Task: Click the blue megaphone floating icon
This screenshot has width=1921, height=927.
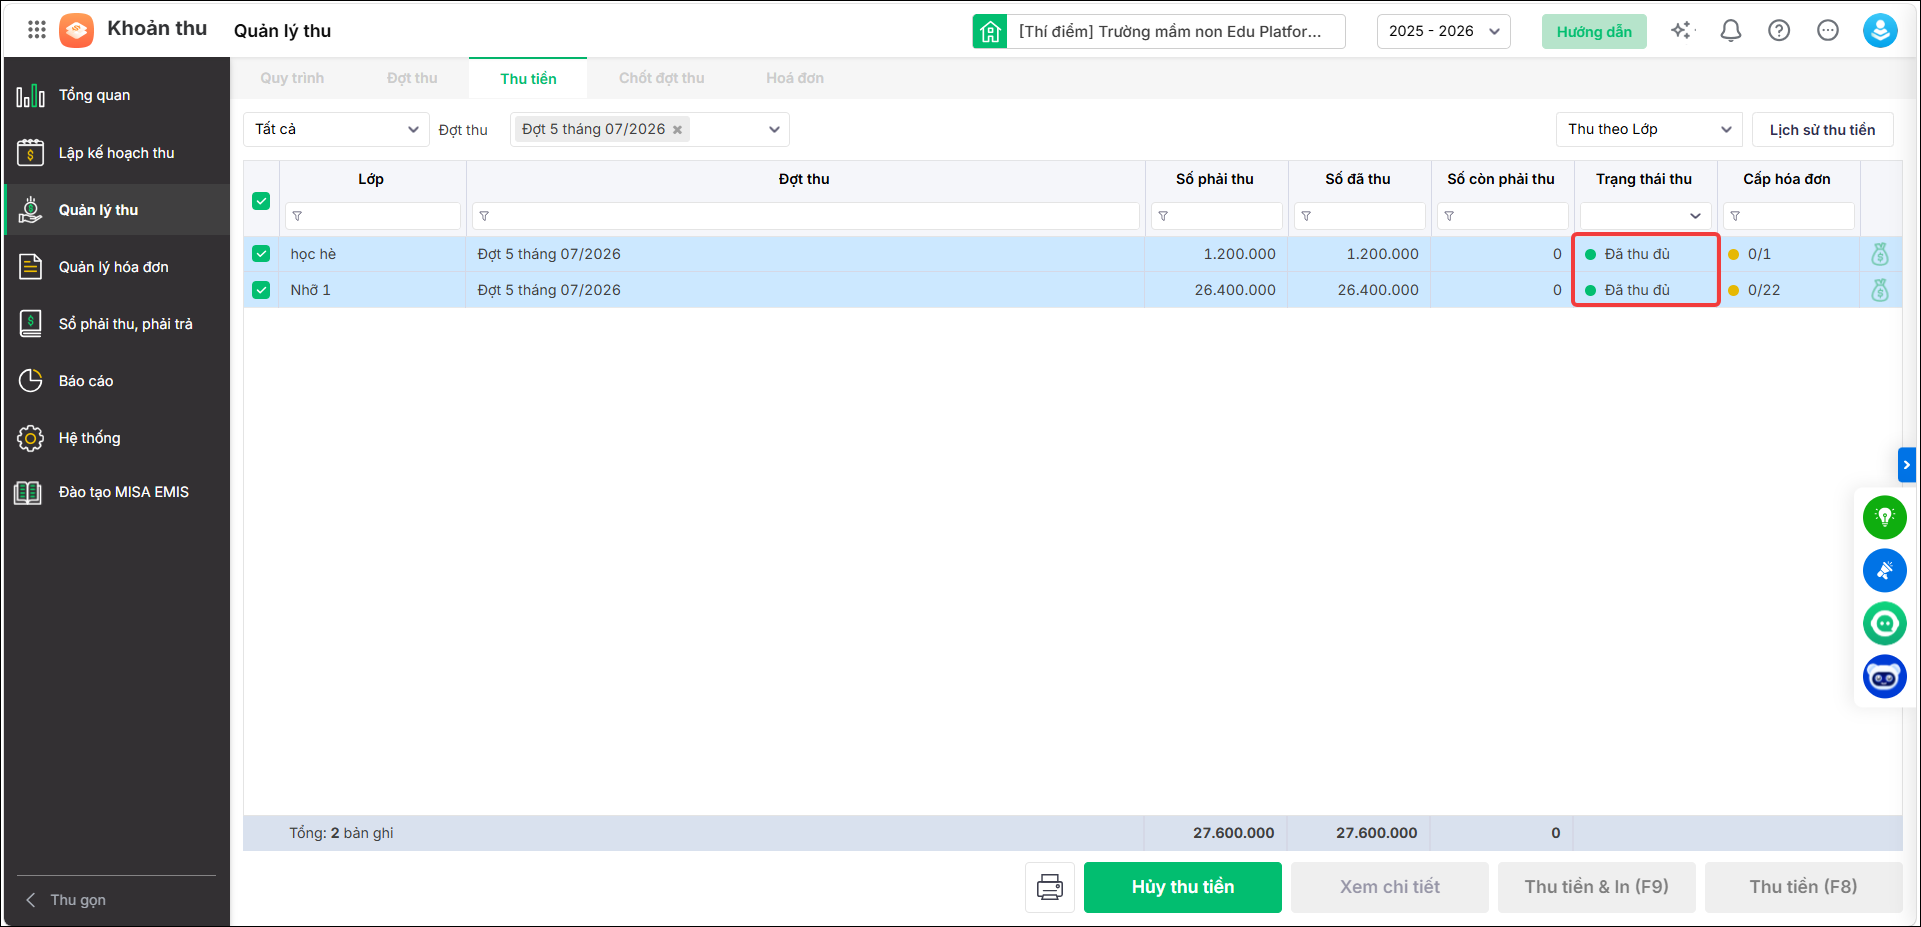Action: (x=1885, y=570)
